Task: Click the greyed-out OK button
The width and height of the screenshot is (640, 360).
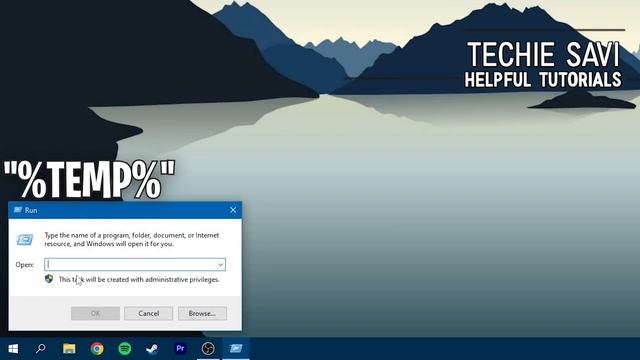Action: tap(96, 313)
